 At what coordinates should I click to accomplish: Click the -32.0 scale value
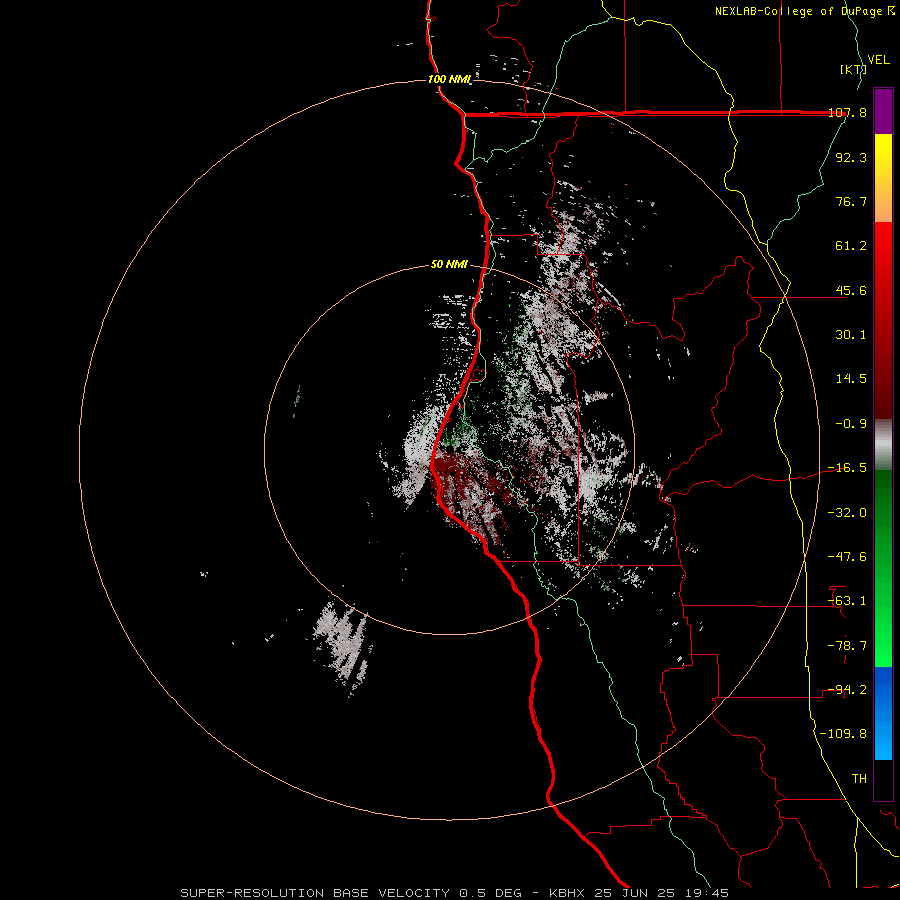pyautogui.click(x=847, y=513)
